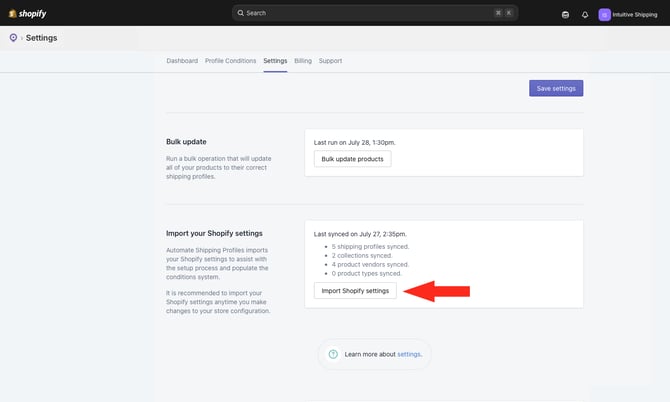Open the Support tab
The width and height of the screenshot is (670, 402).
click(330, 61)
